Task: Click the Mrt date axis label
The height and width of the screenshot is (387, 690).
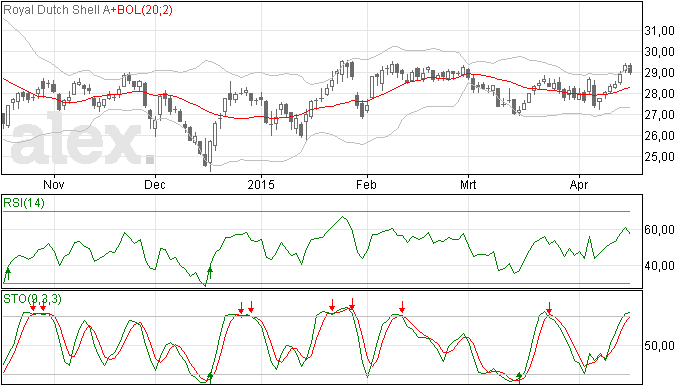Action: pos(468,184)
